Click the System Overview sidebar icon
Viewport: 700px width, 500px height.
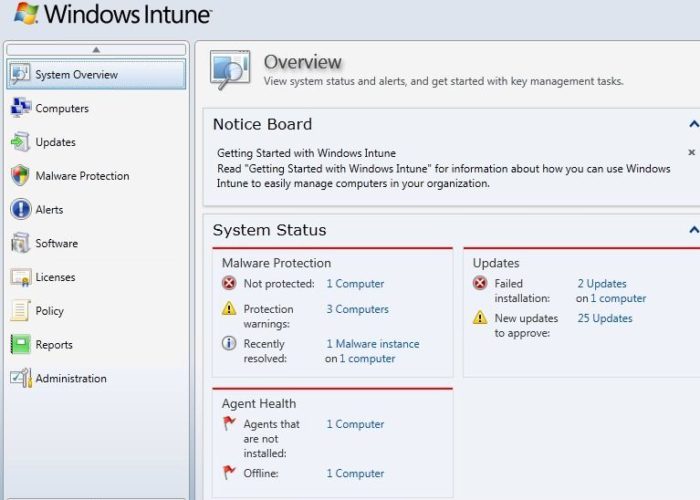click(x=21, y=74)
